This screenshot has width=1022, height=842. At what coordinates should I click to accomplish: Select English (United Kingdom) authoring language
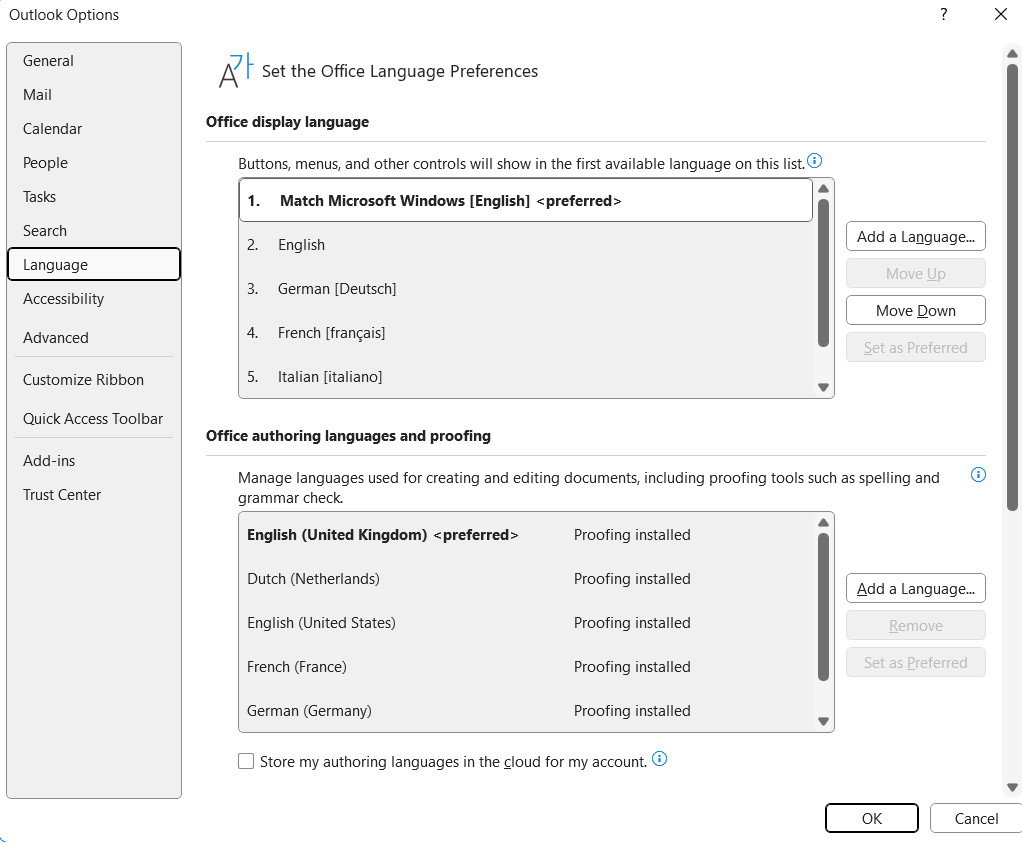pyautogui.click(x=525, y=534)
